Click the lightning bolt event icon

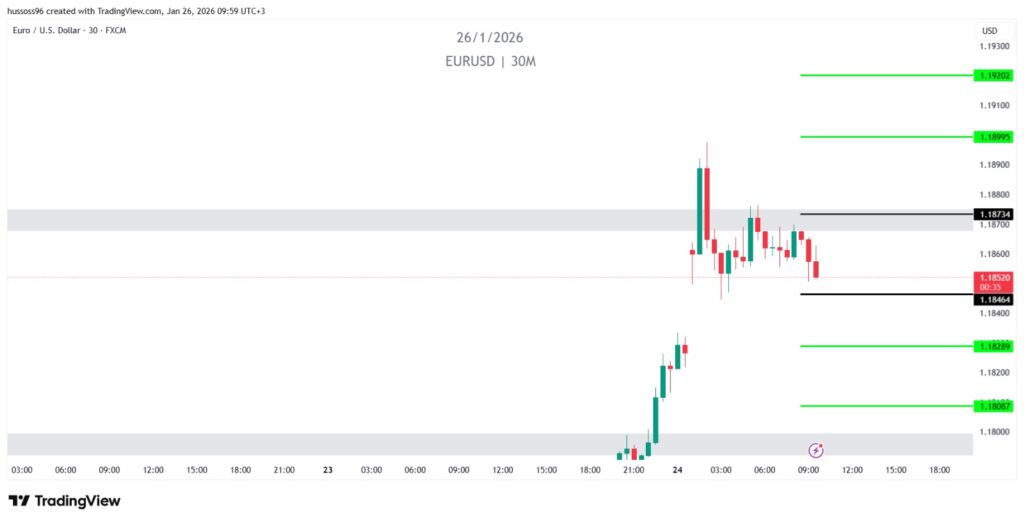(816, 450)
